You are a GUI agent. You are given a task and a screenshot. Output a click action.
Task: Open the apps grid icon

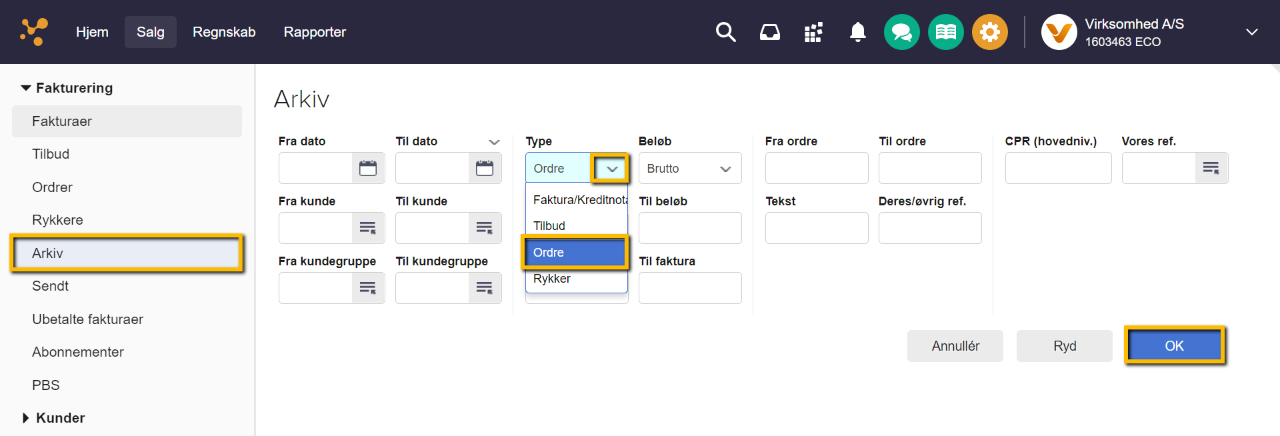coord(814,32)
